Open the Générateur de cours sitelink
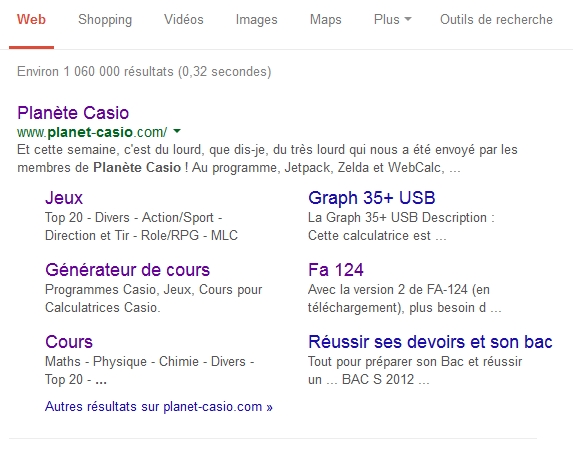The height and width of the screenshot is (449, 573). coord(128,270)
